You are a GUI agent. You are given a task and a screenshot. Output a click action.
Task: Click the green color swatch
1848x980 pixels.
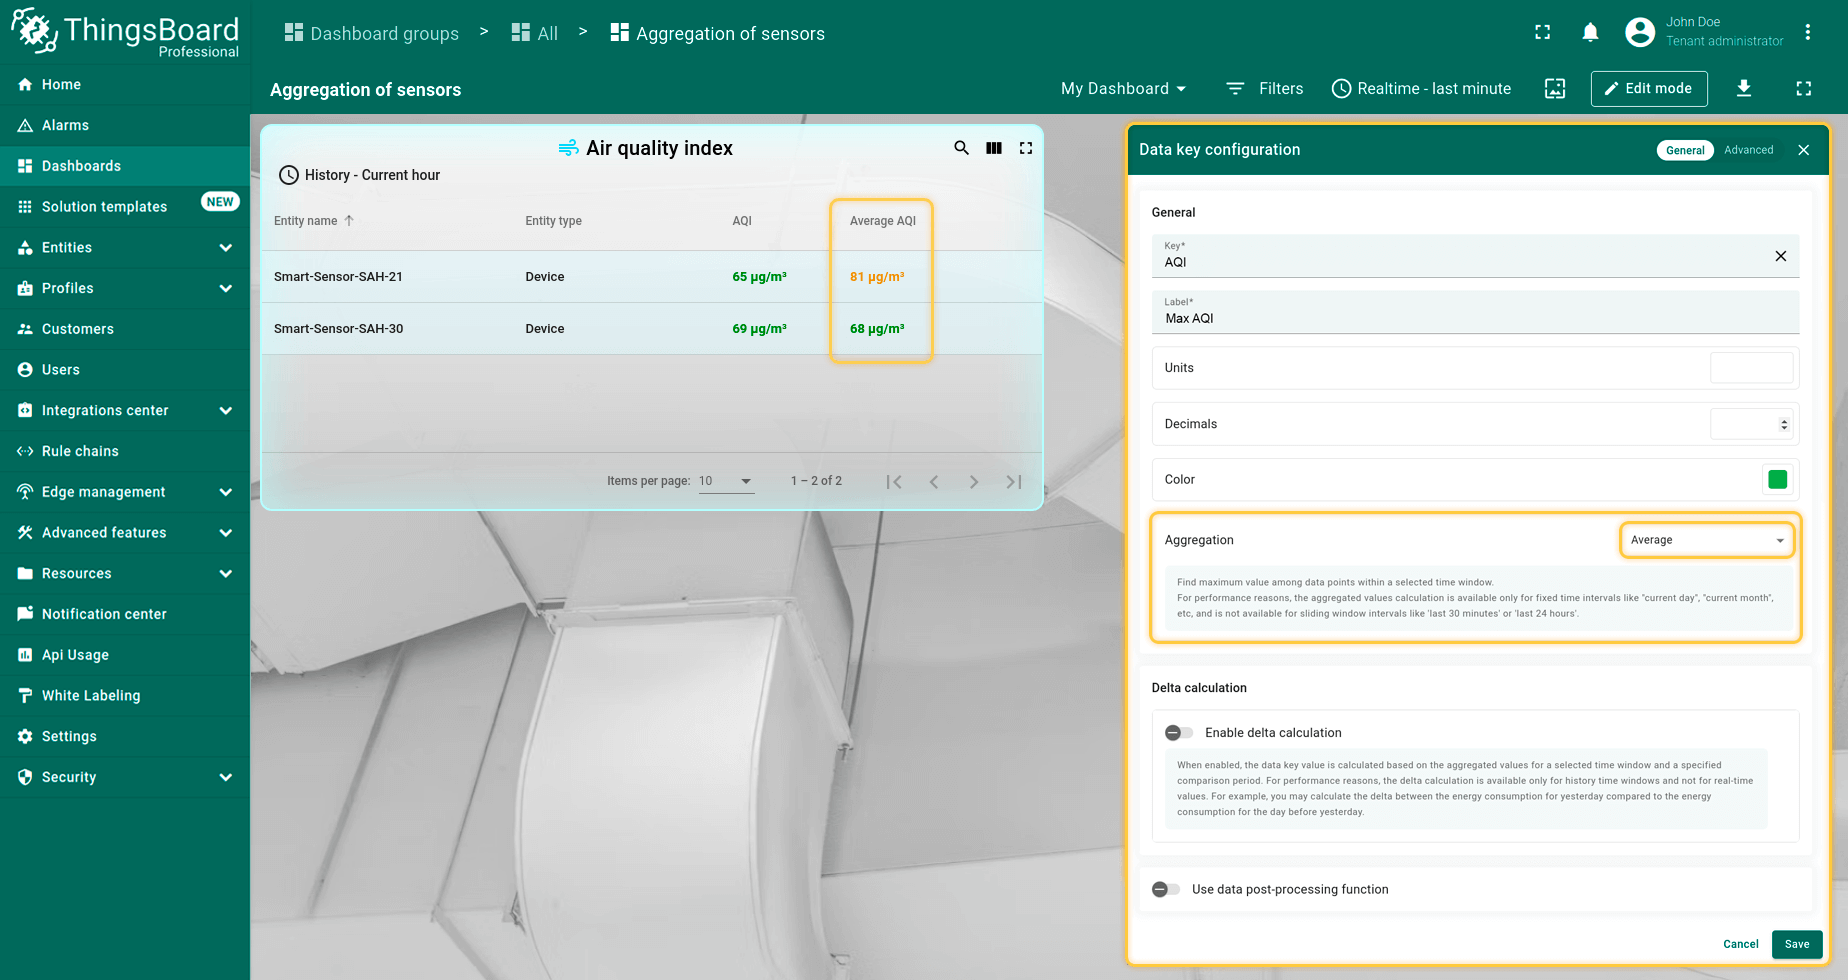(x=1777, y=480)
